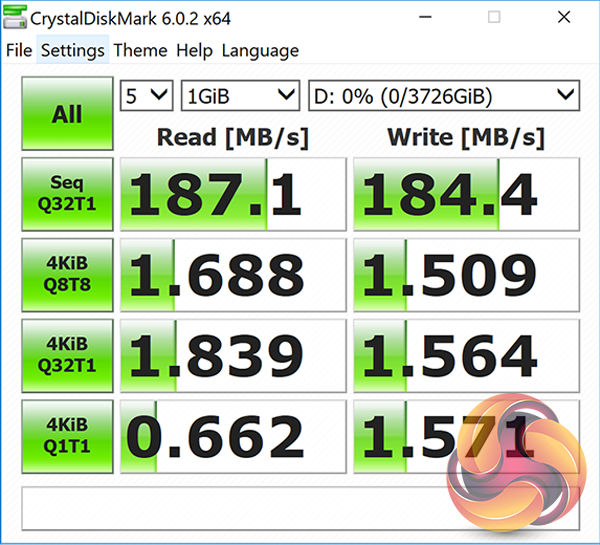
Task: Close the CrystalDiskMark window
Action: [x=564, y=17]
